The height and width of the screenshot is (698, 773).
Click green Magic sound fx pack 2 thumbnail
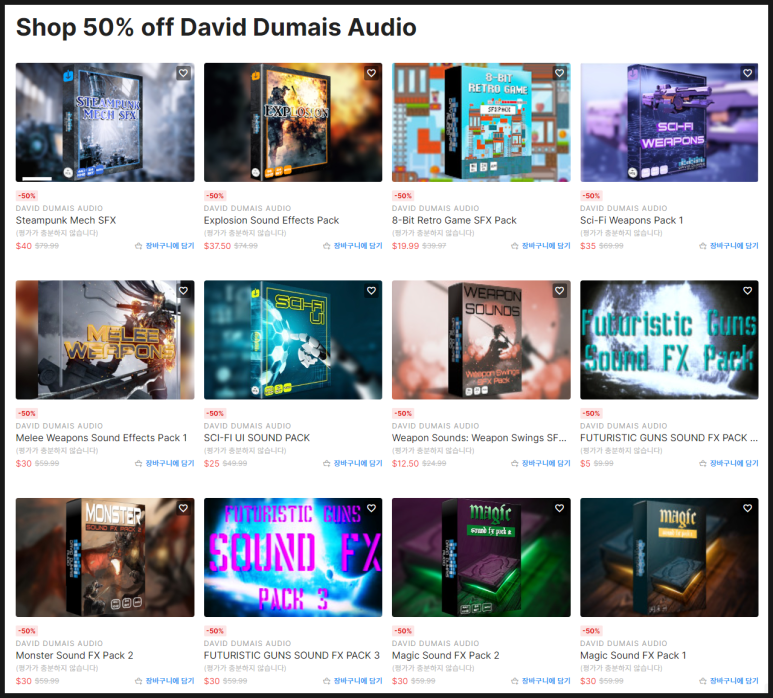tap(481, 557)
